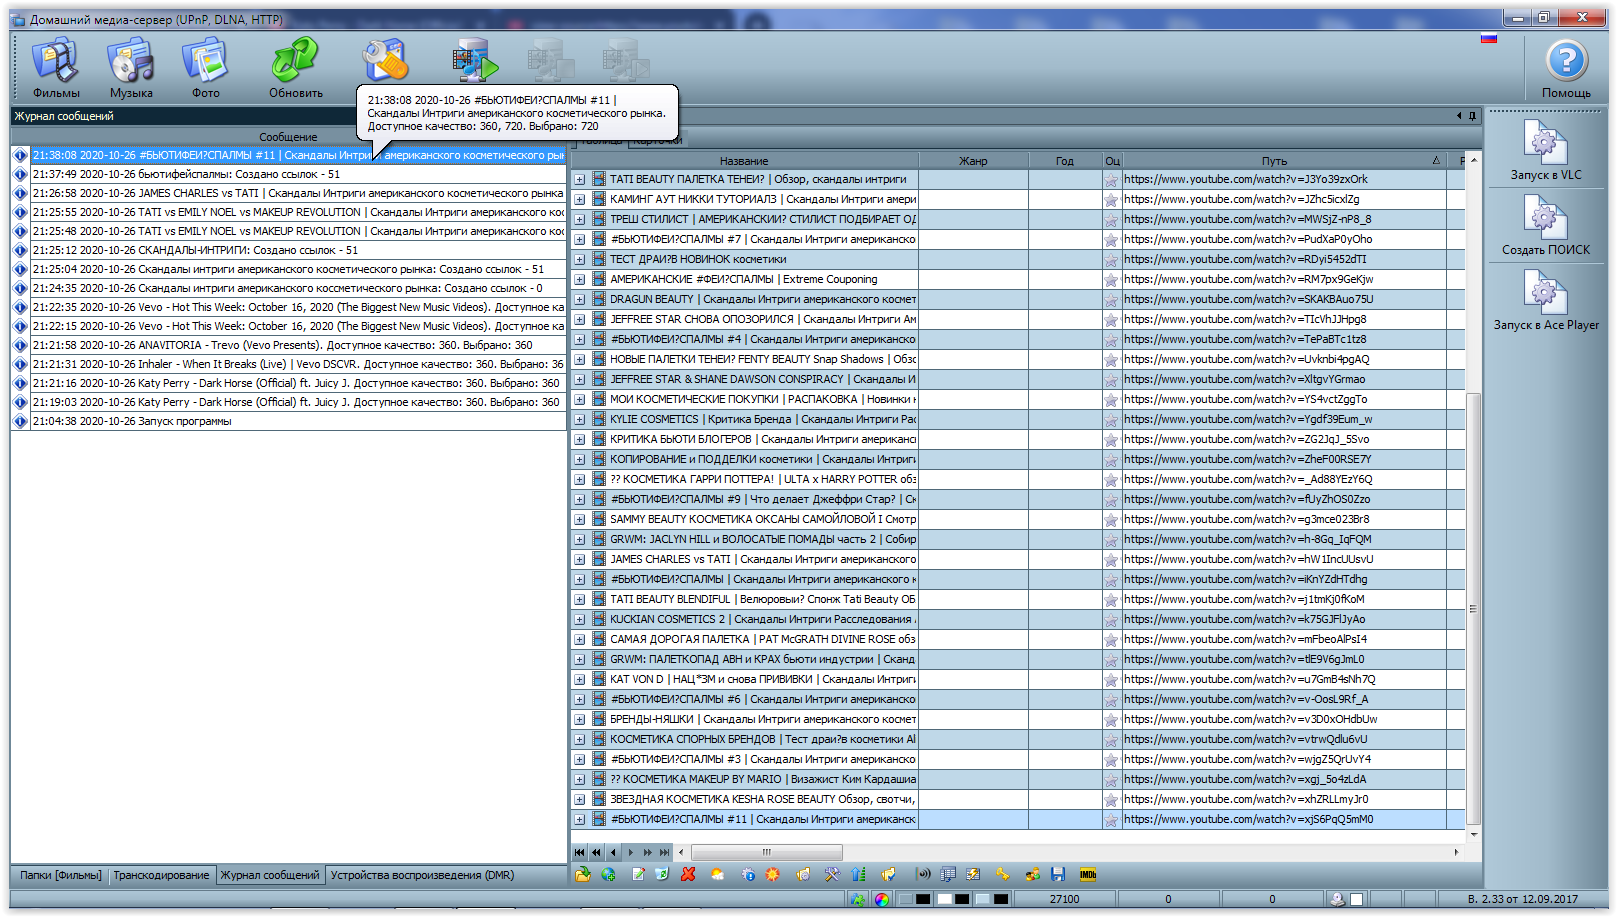The height and width of the screenshot is (917, 1617).
Task: Open the color wheel in status bar
Action: pyautogui.click(x=881, y=899)
